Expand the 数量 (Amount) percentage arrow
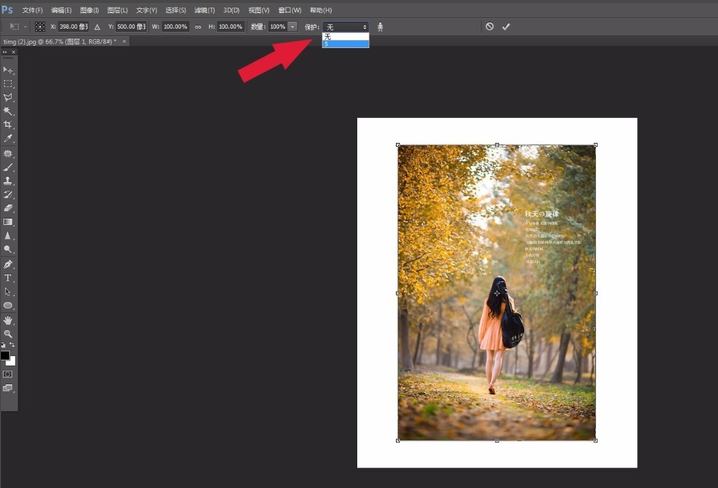Image resolution: width=718 pixels, height=488 pixels. click(292, 27)
